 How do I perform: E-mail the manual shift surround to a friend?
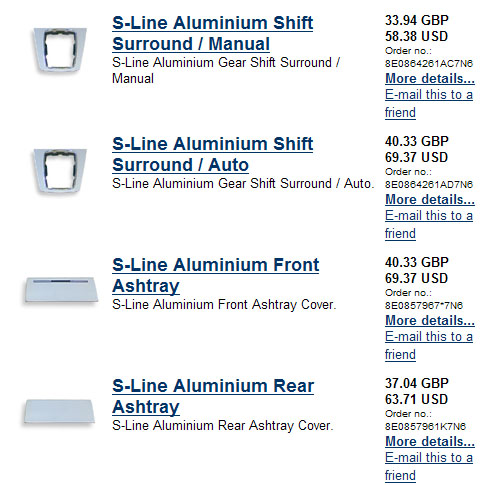[429, 103]
